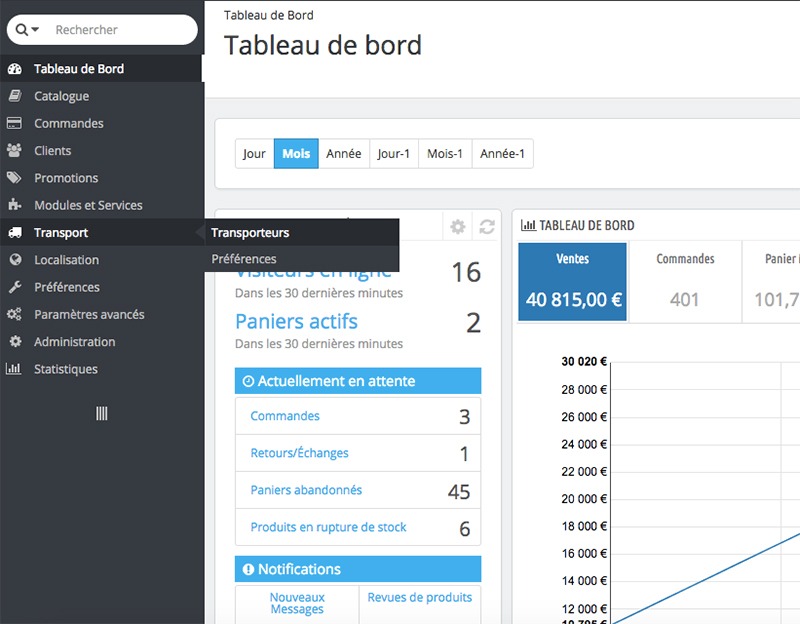Select the Mois-1 period option
The height and width of the screenshot is (624, 800).
pyautogui.click(x=444, y=154)
